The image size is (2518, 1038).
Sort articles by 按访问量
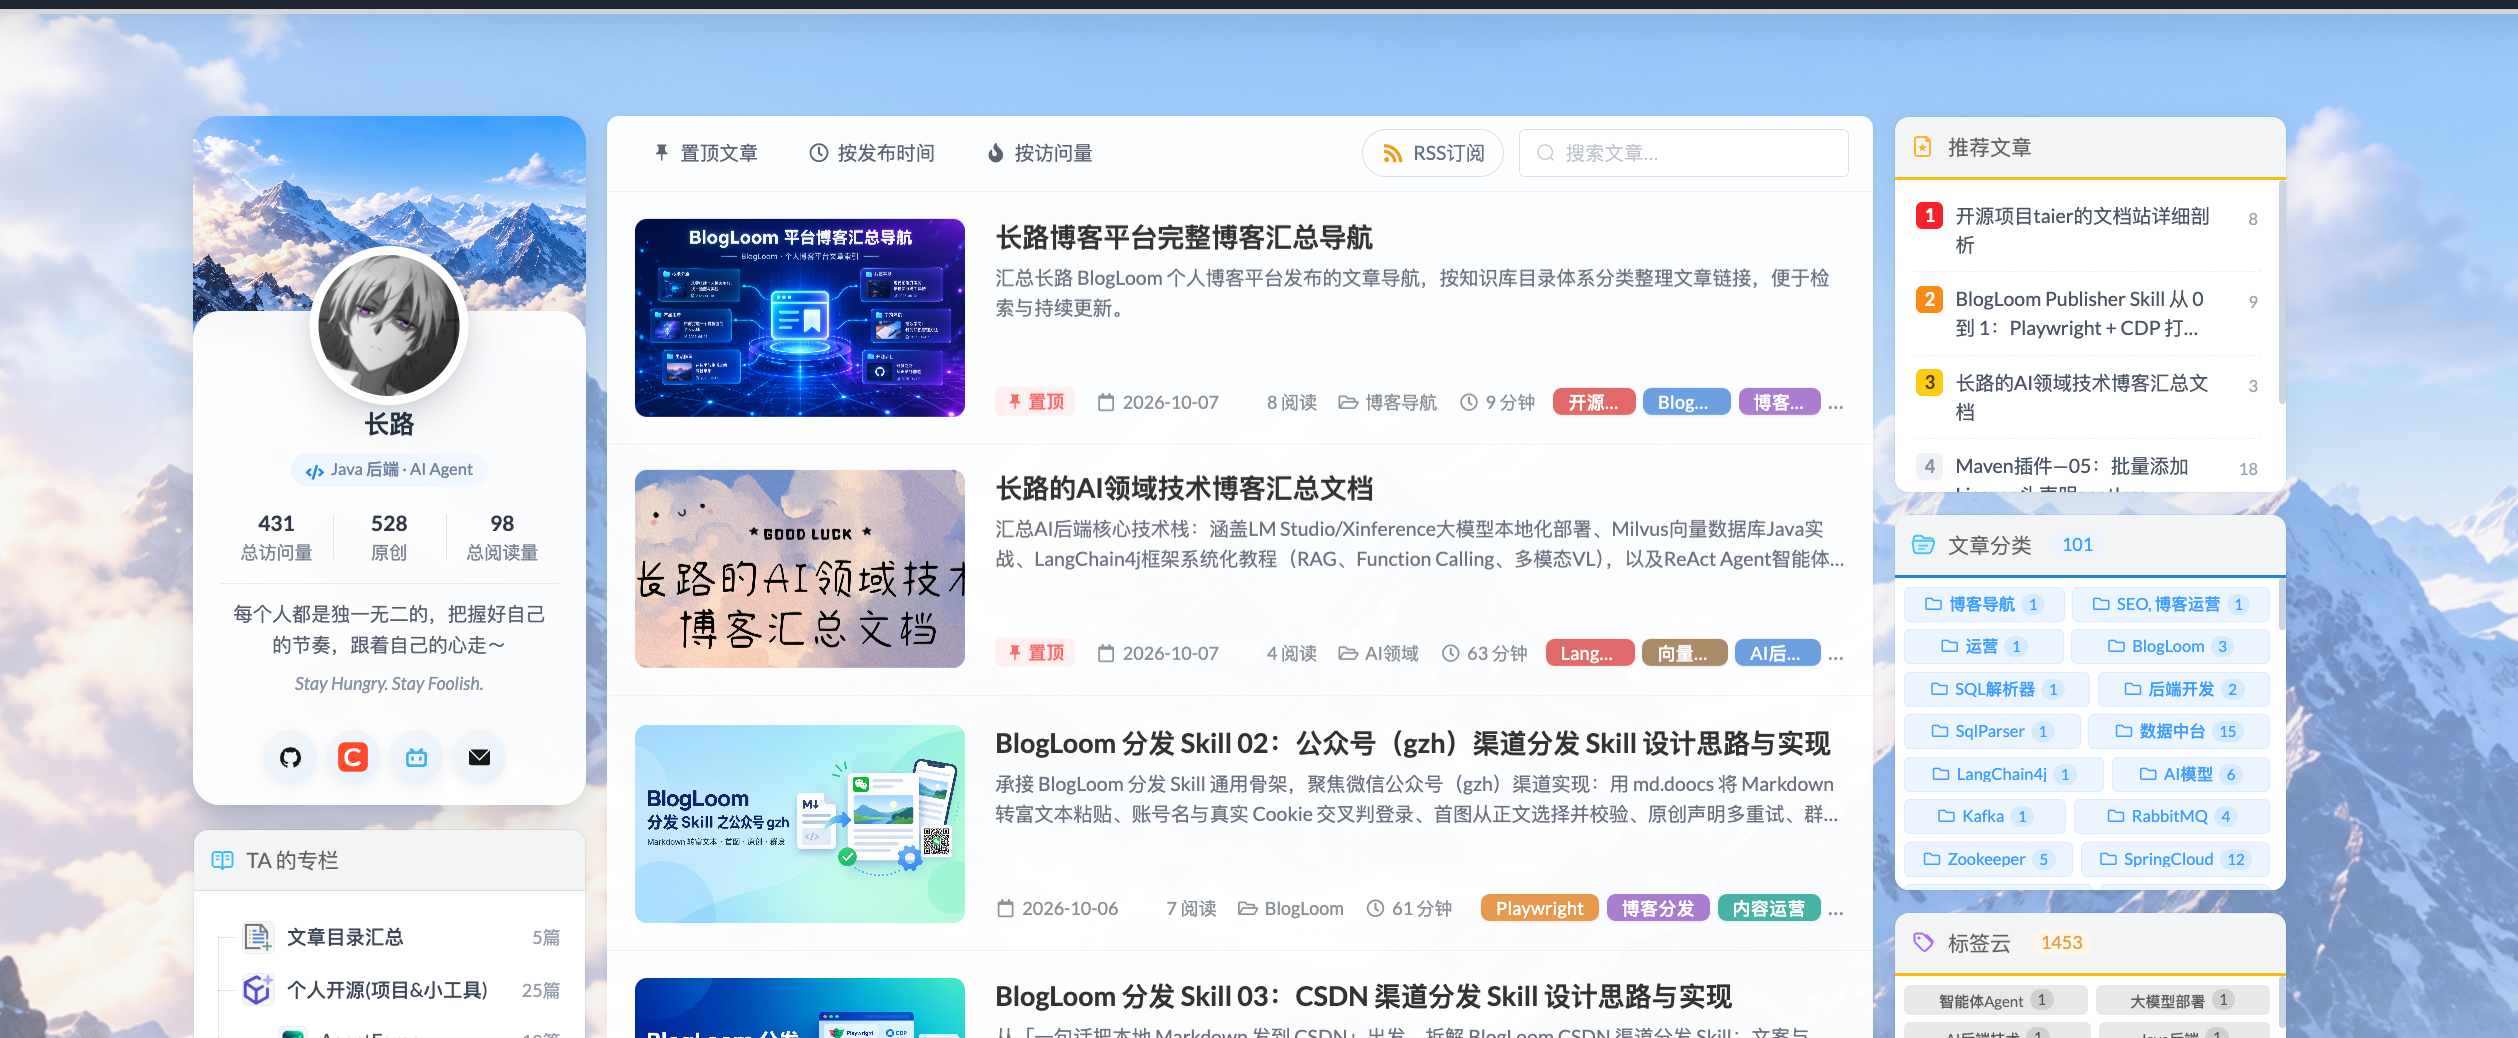click(x=1040, y=153)
